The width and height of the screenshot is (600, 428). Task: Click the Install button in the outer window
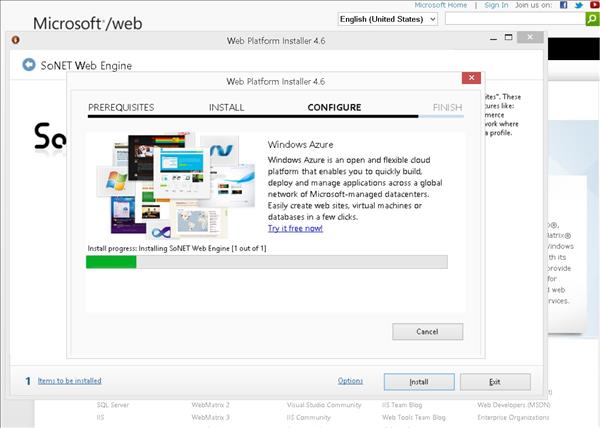click(419, 382)
